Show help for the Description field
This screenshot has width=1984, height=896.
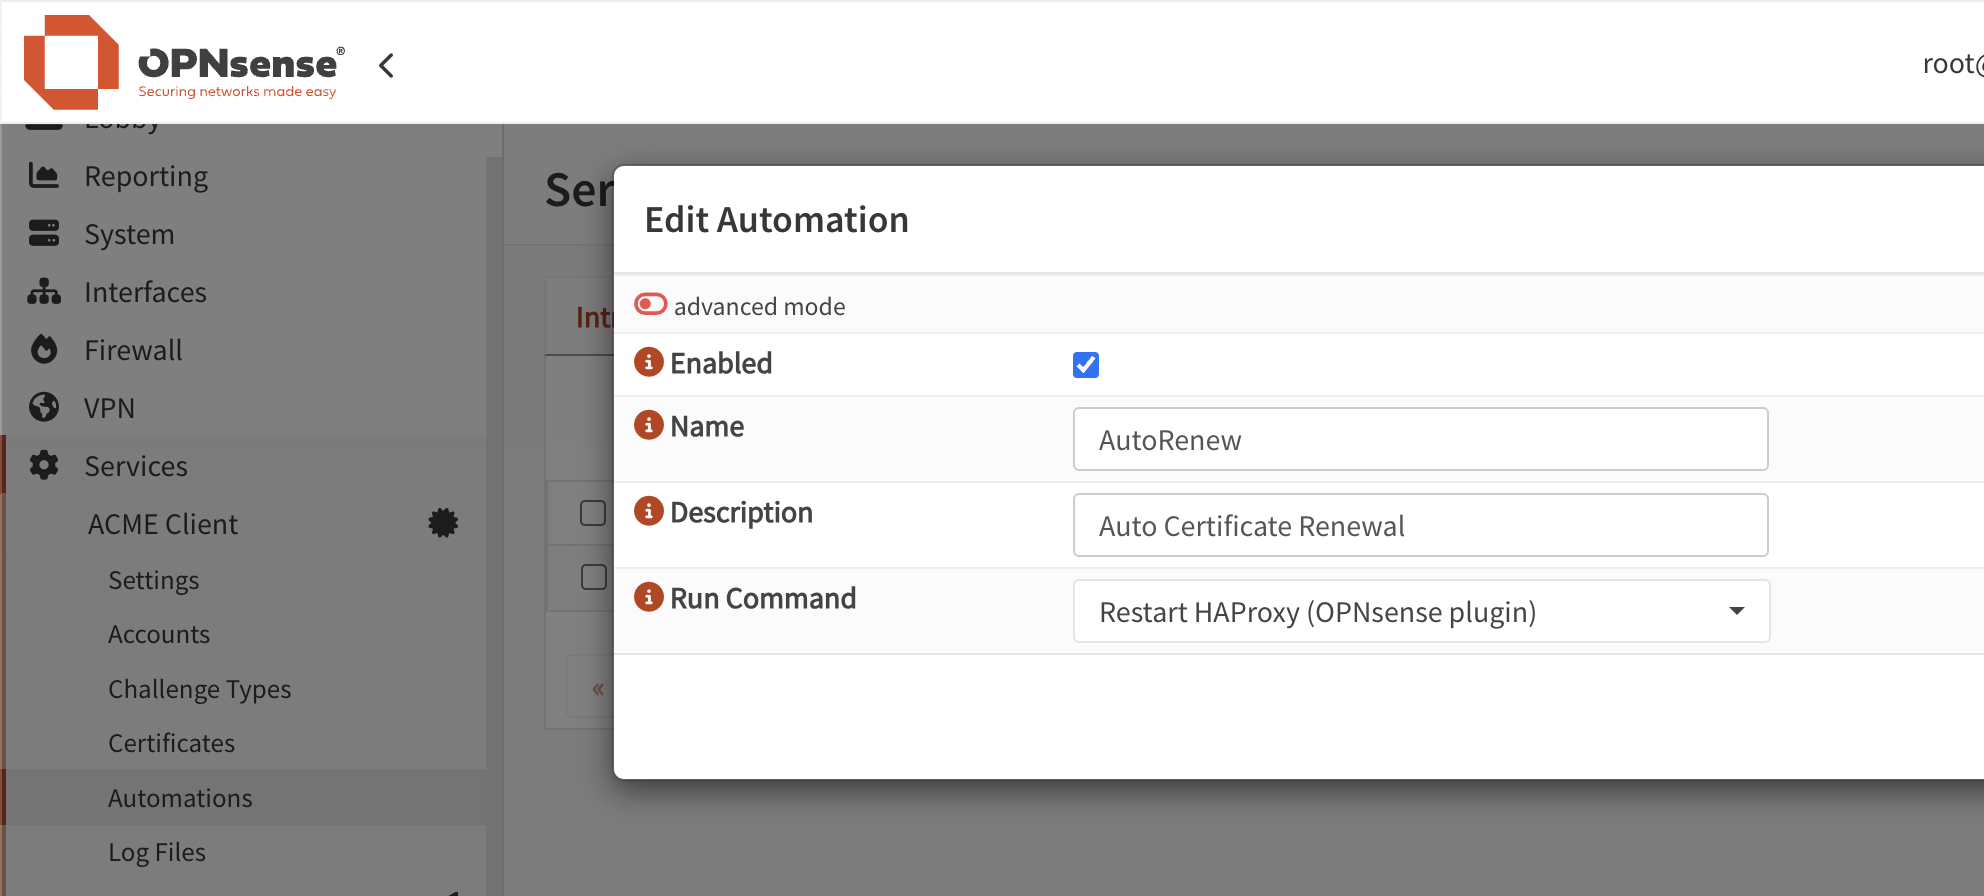pyautogui.click(x=649, y=512)
